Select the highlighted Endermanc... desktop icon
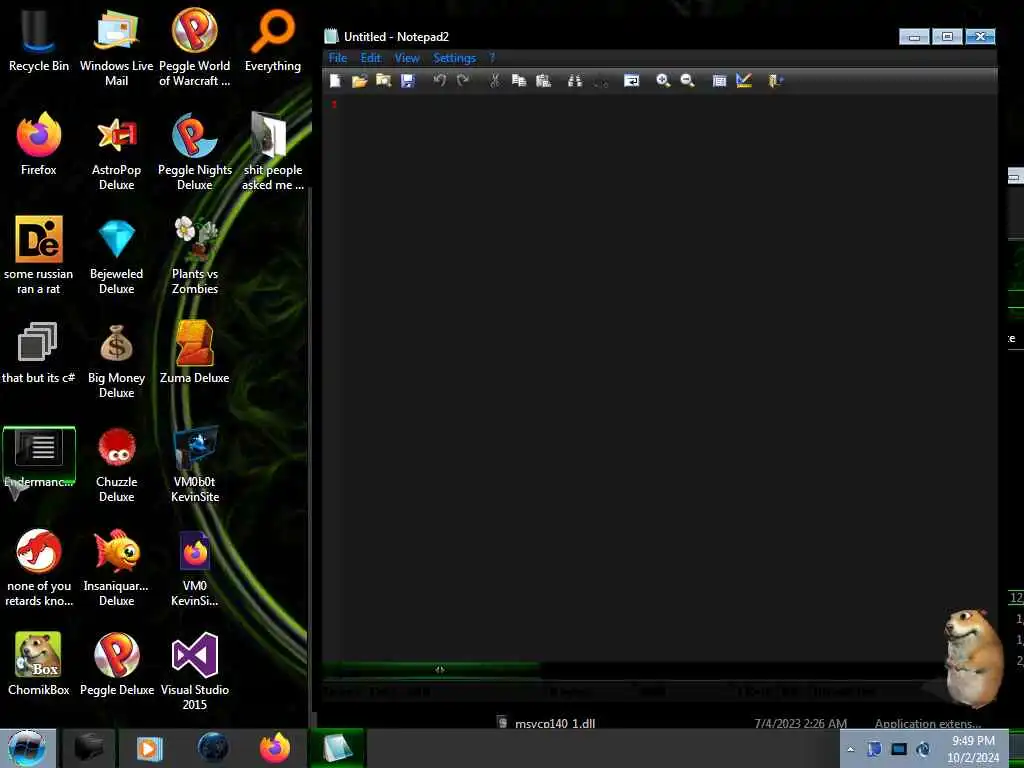This screenshot has width=1024, height=768. tap(39, 457)
